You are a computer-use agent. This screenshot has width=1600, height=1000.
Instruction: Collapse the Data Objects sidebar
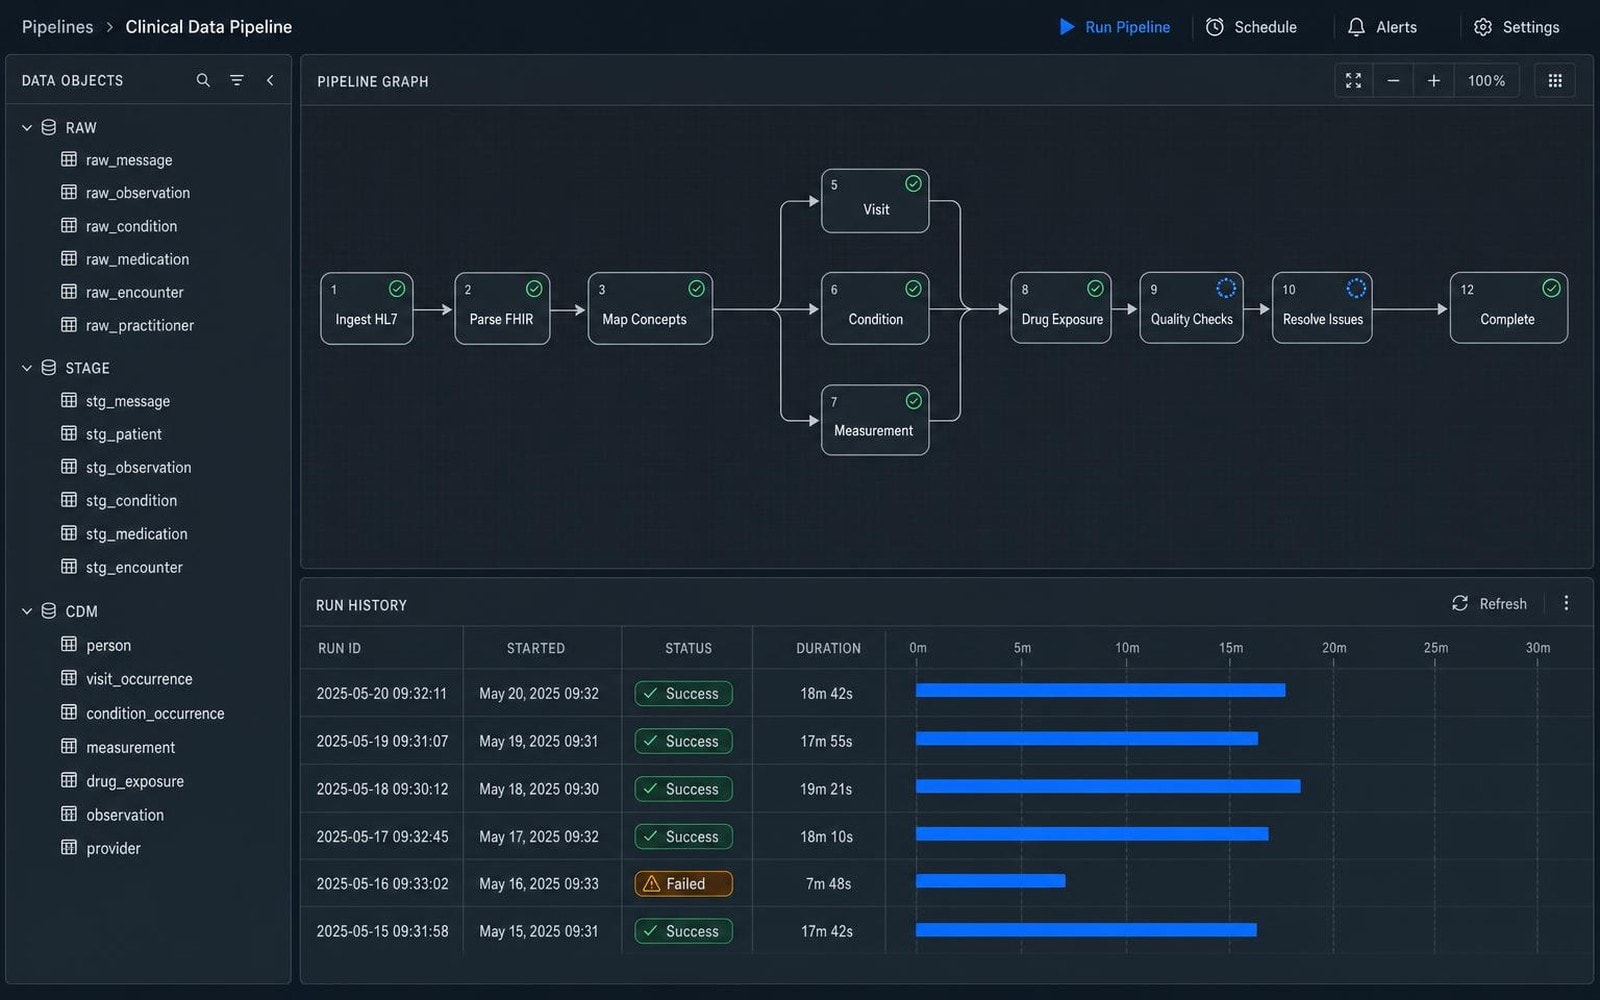pos(270,80)
